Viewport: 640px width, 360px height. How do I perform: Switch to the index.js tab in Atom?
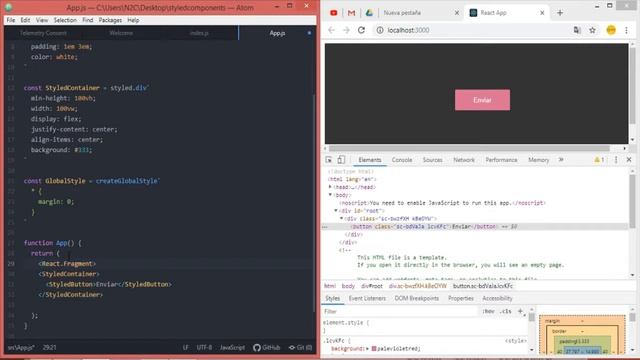[199, 33]
